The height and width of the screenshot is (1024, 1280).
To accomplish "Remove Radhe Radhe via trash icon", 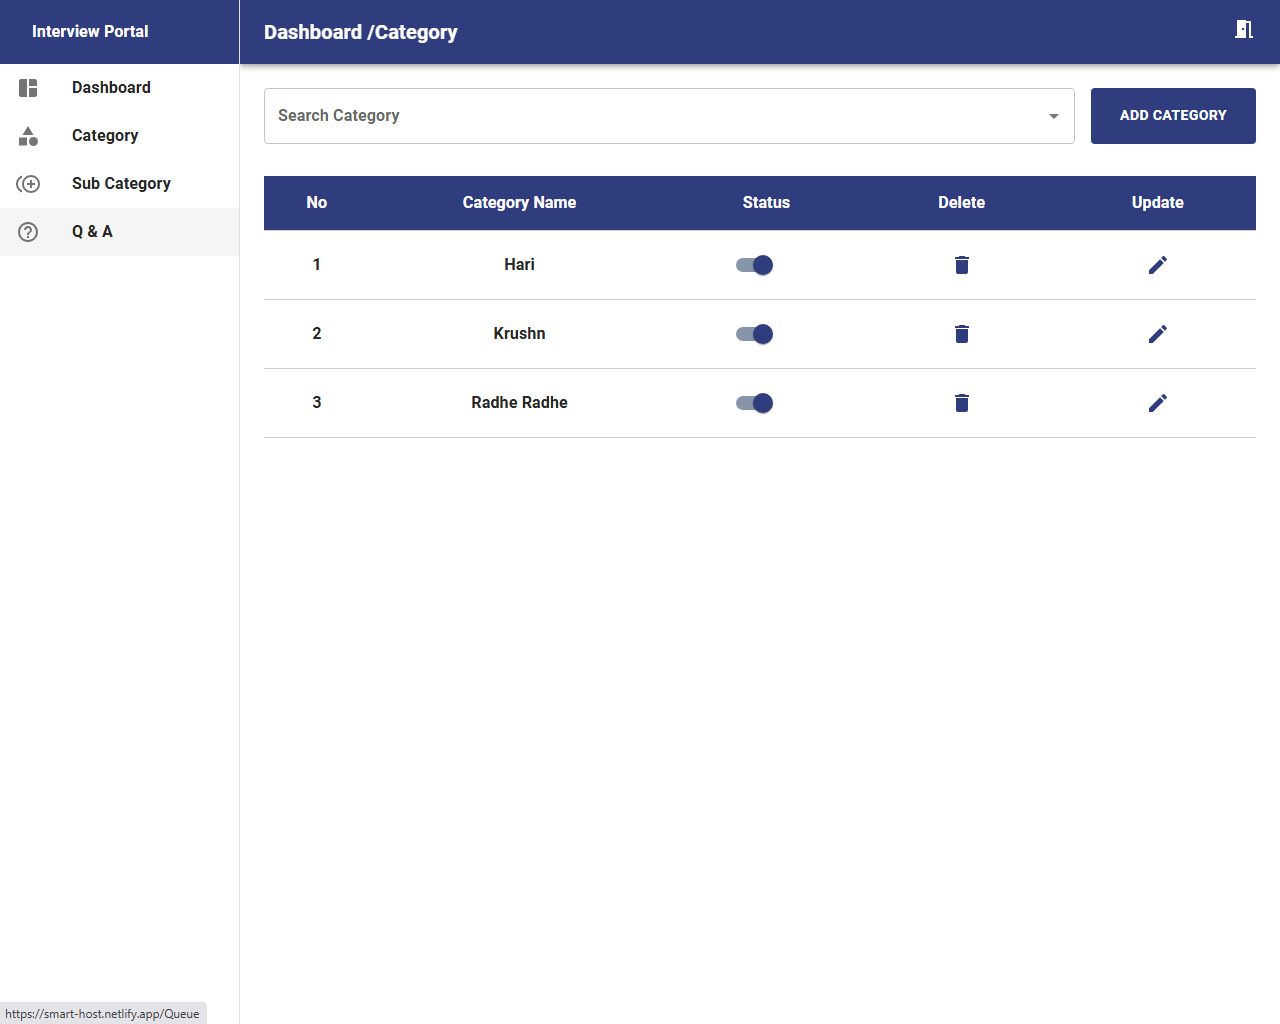I will [x=961, y=403].
